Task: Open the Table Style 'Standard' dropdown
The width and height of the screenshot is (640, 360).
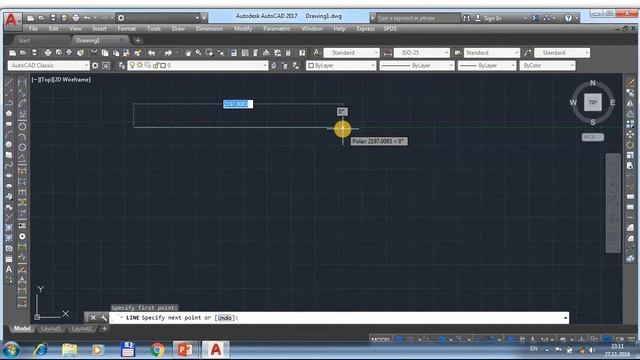Action: point(491,53)
